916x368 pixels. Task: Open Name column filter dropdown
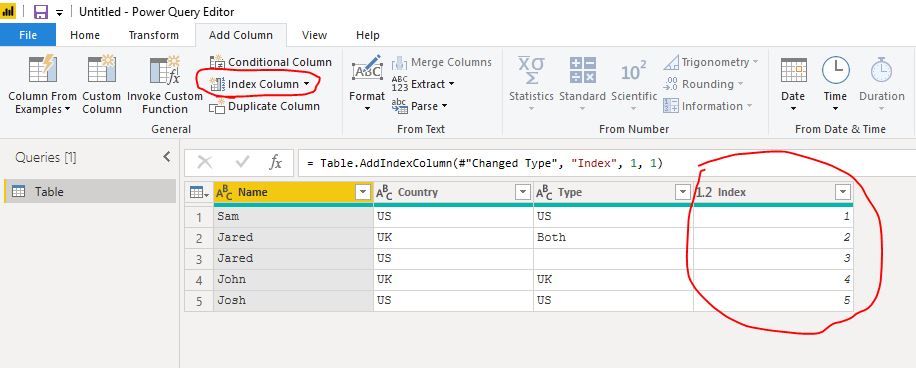pos(363,192)
